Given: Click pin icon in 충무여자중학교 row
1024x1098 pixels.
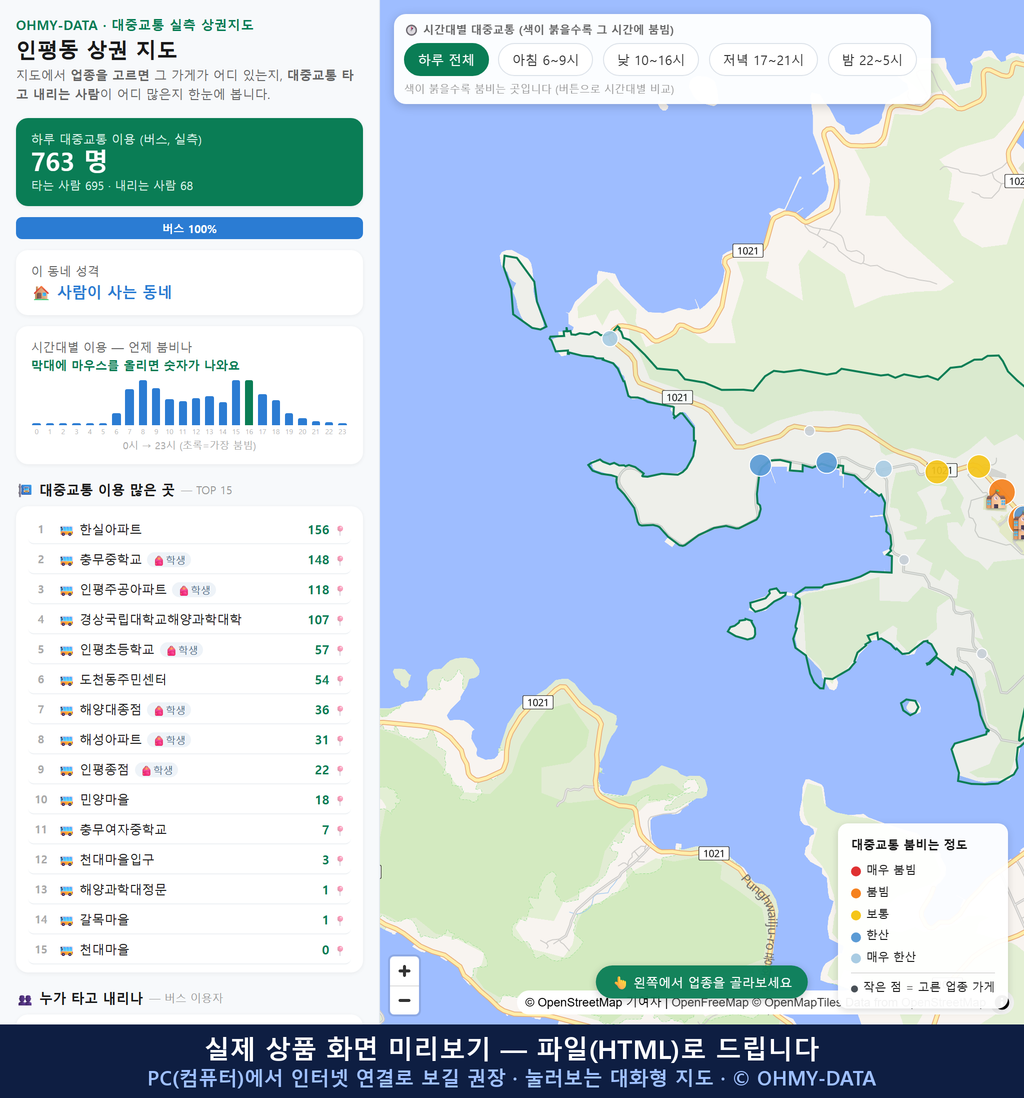Looking at the screenshot, I should click(x=340, y=830).
